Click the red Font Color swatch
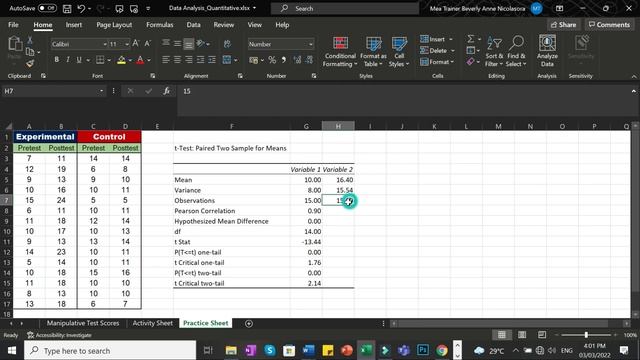 point(140,60)
